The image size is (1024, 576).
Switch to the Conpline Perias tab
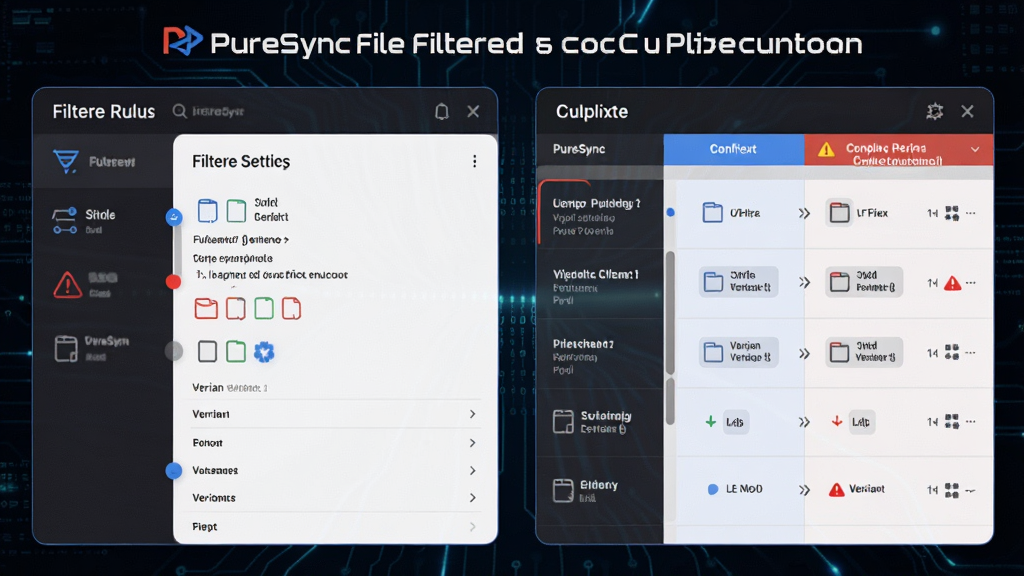pos(899,150)
